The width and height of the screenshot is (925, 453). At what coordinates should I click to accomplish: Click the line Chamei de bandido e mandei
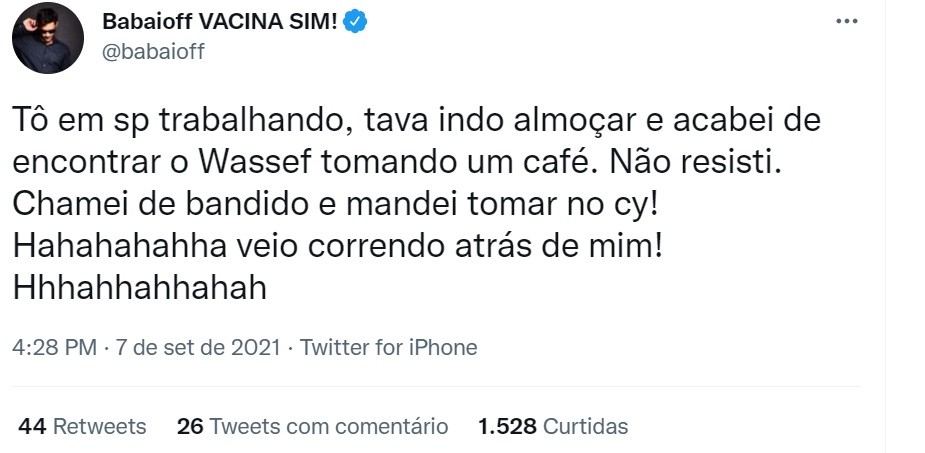point(335,205)
